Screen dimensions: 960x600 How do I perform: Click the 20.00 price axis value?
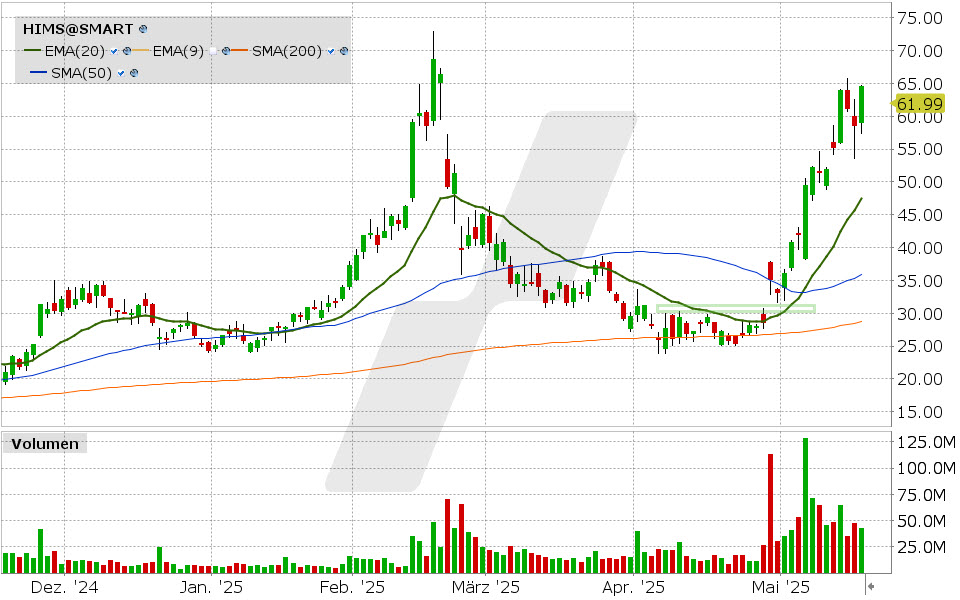920,380
